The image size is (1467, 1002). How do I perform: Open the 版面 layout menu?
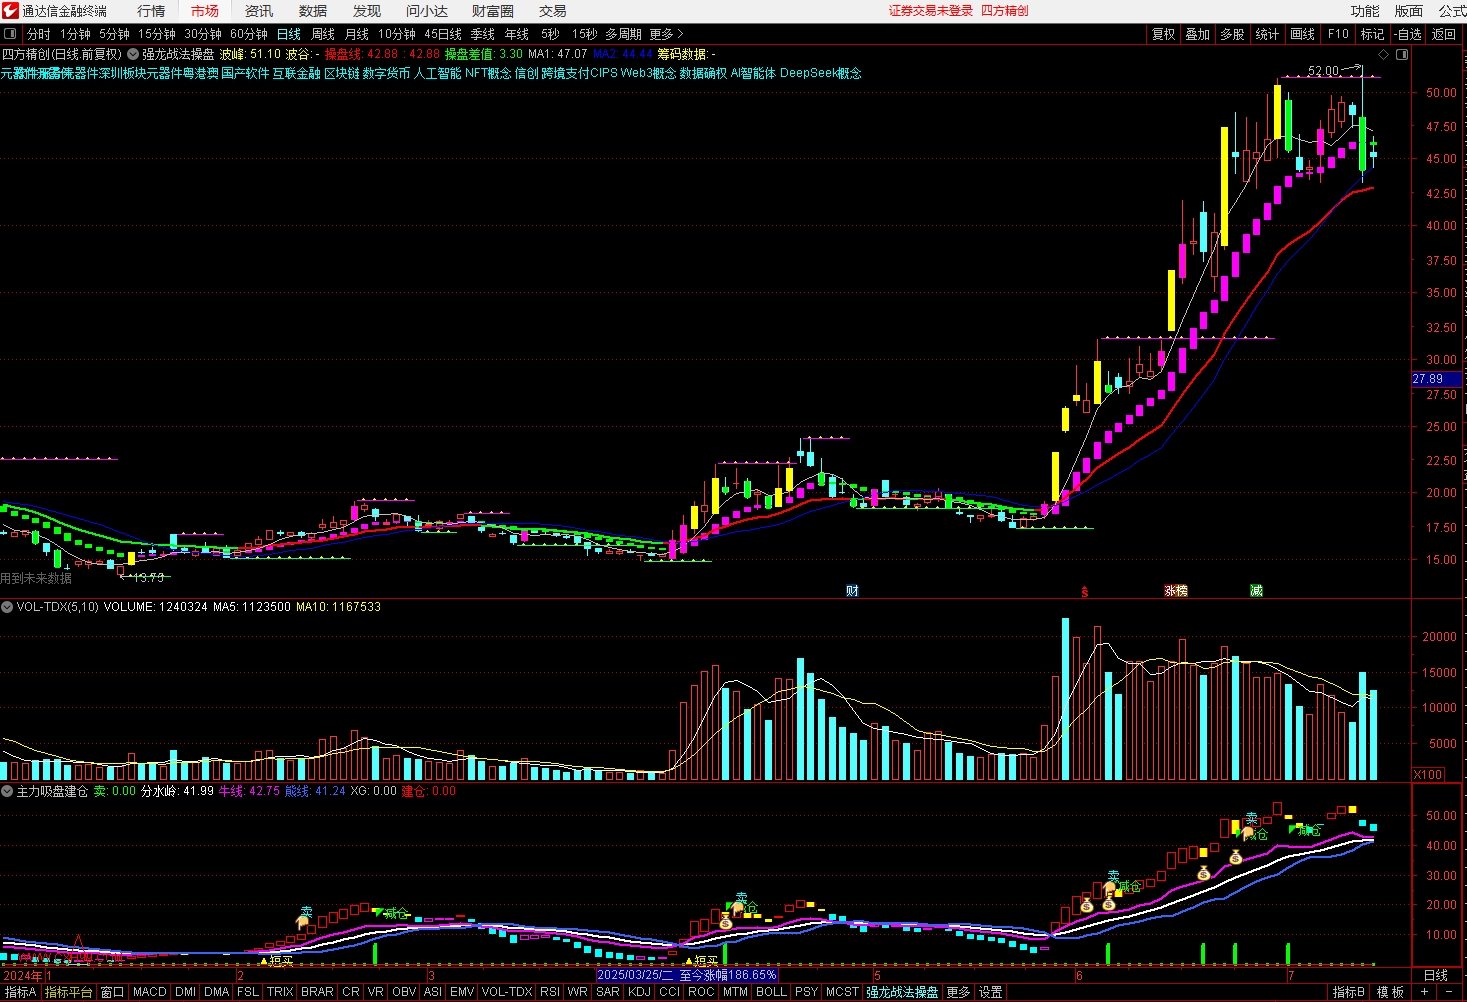click(x=1409, y=11)
